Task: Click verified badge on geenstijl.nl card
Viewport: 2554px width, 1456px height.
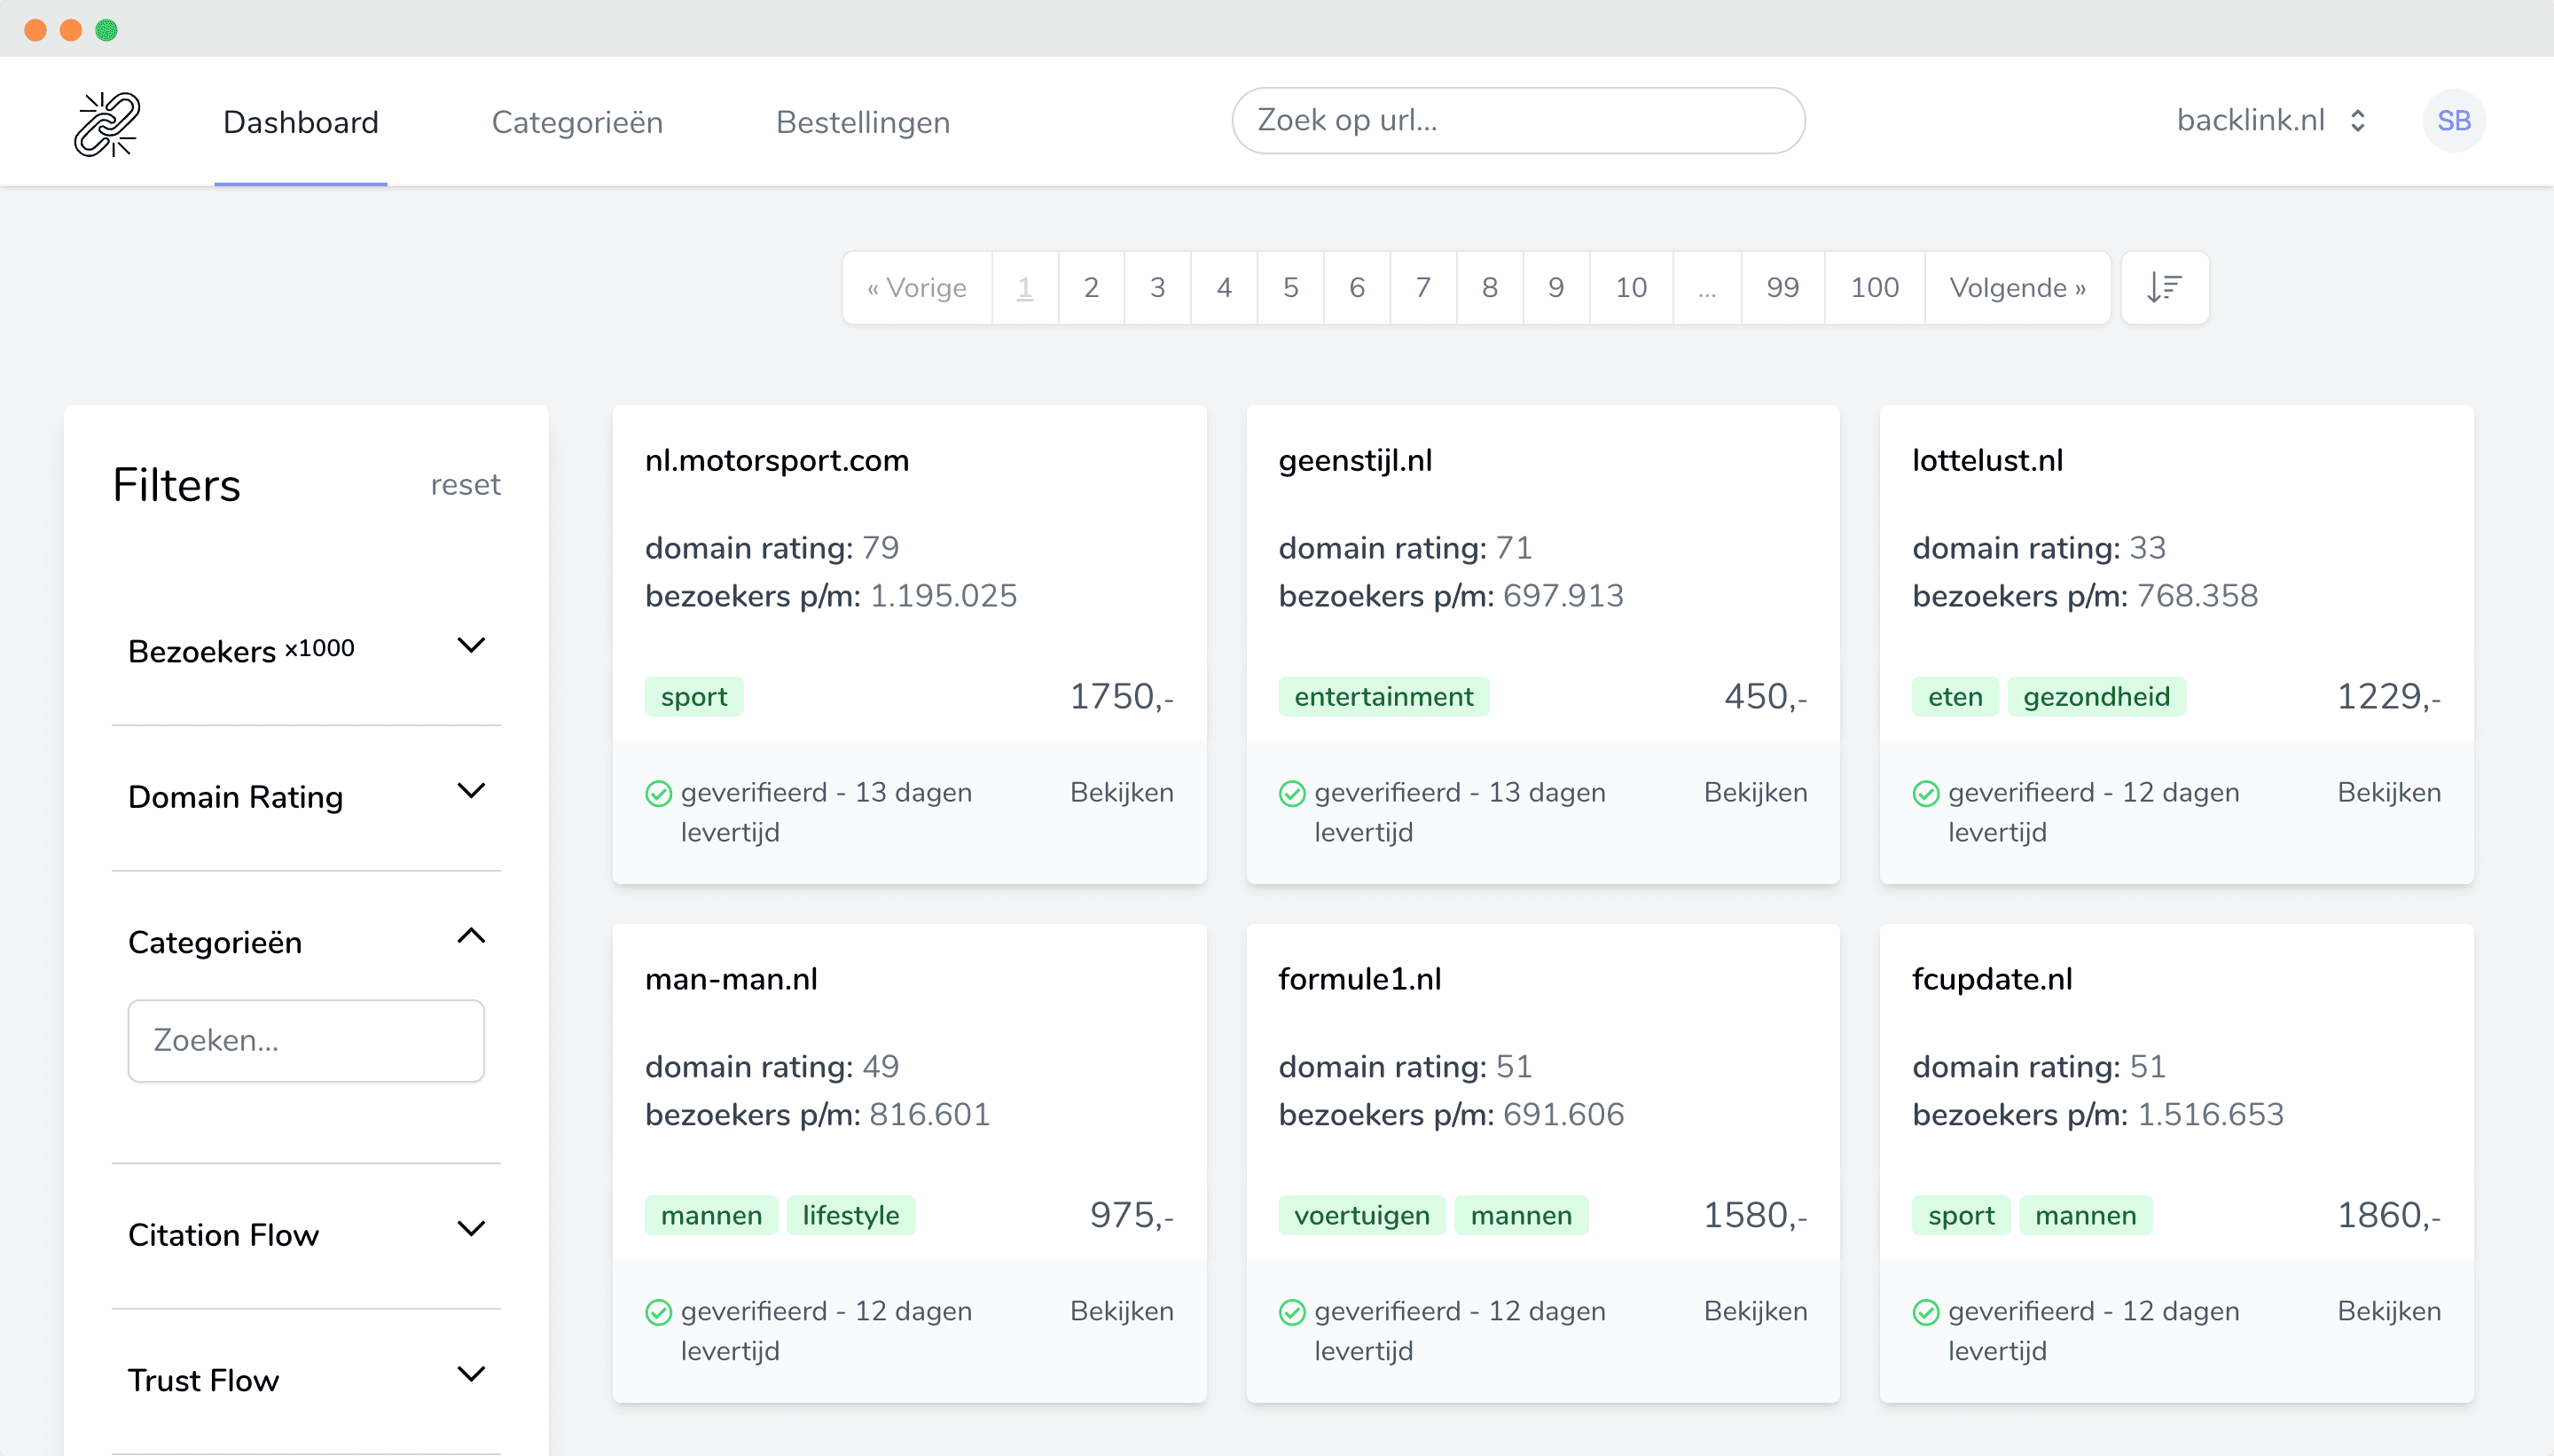Action: (x=1292, y=793)
